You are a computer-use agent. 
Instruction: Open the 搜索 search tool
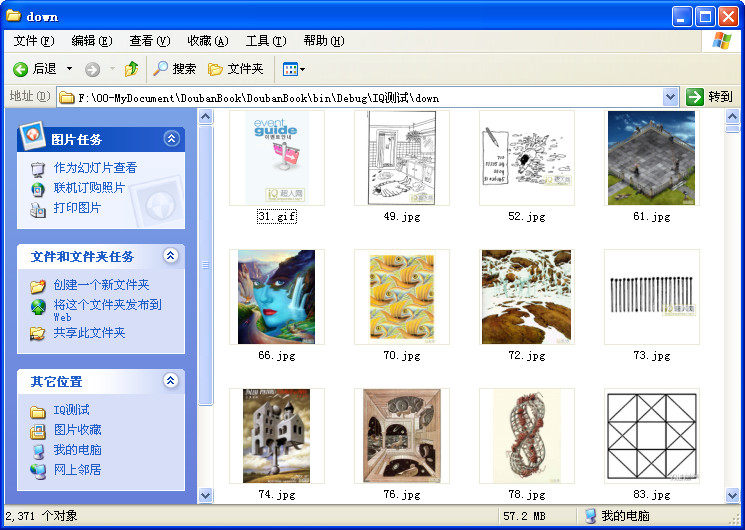click(x=174, y=69)
